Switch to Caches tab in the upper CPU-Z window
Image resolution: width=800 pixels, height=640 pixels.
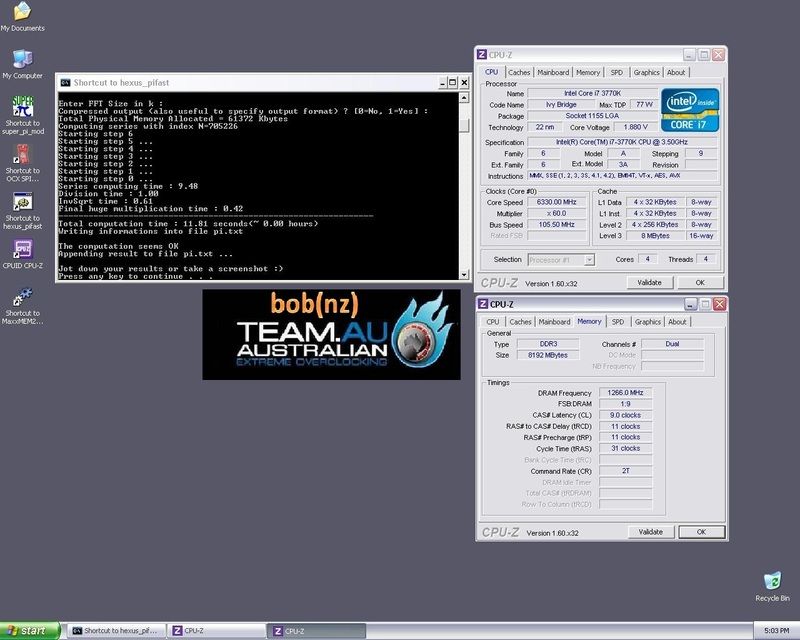point(519,72)
